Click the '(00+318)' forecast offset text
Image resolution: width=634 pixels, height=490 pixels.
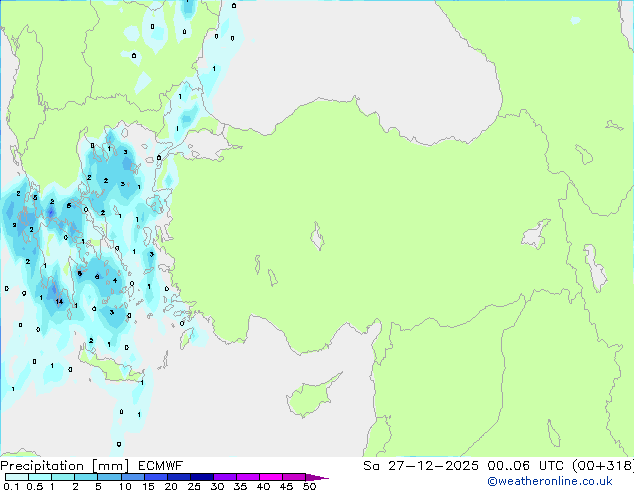tap(603, 466)
